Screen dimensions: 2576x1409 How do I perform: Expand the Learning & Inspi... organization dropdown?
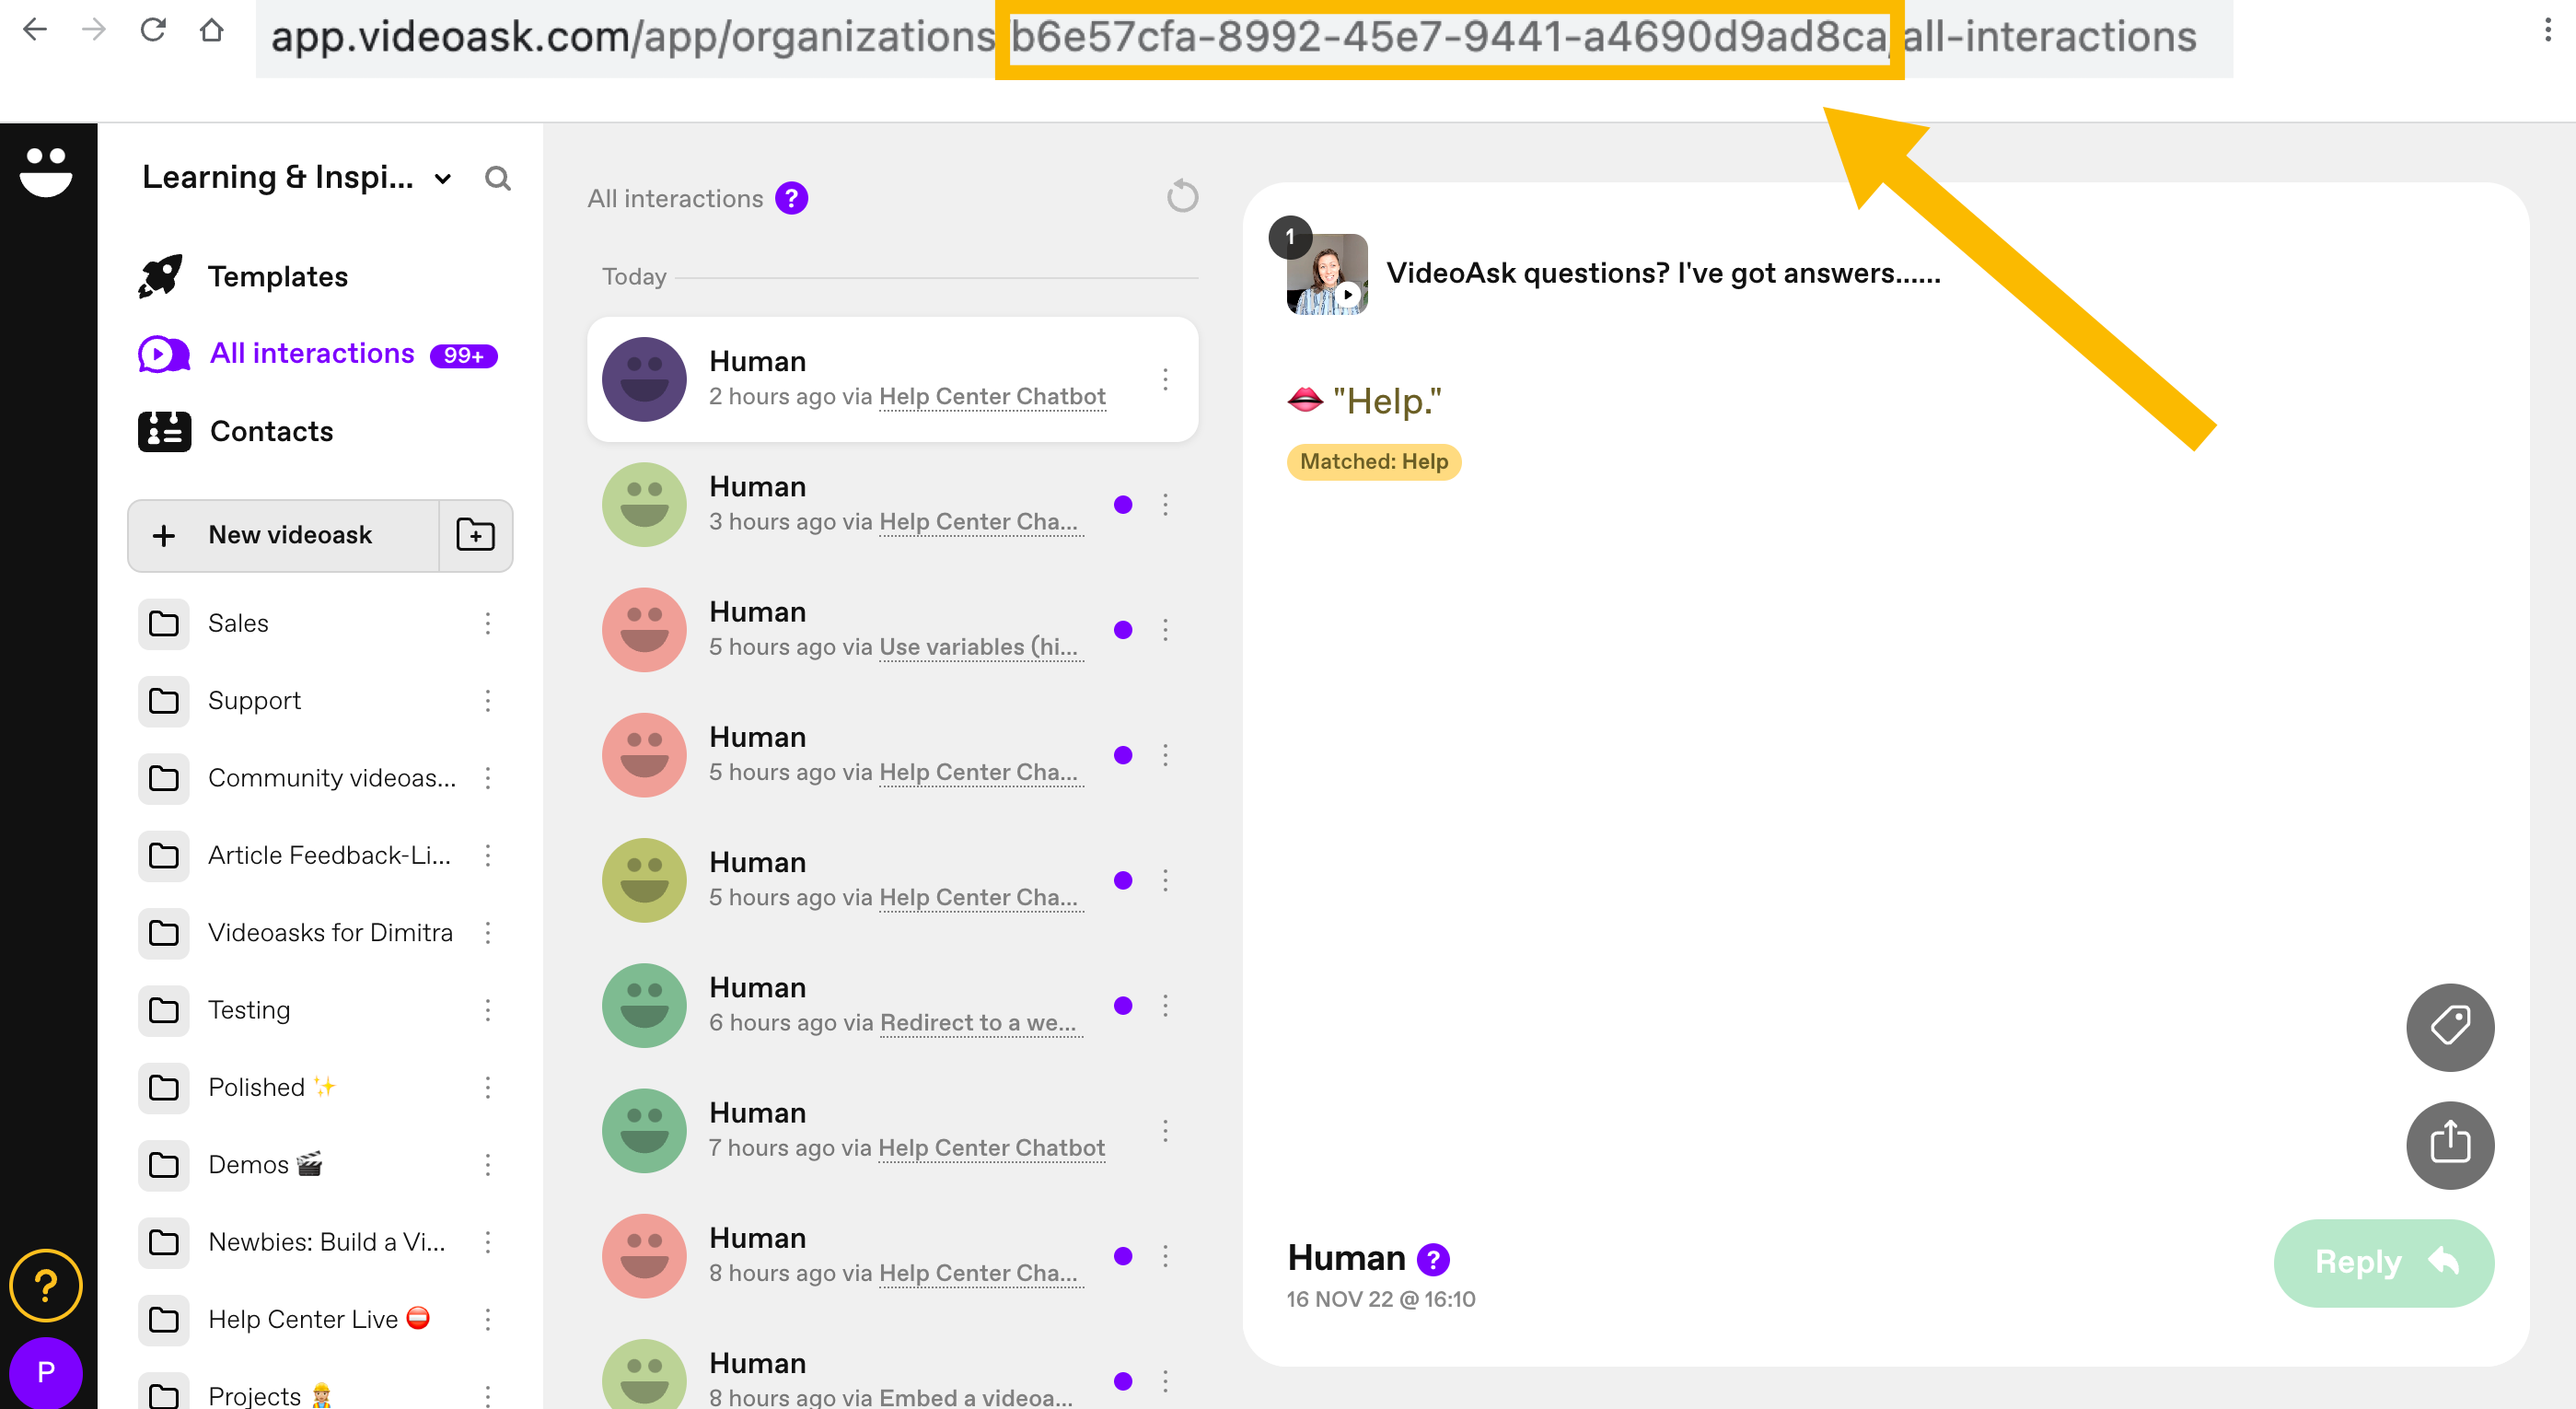coord(442,179)
